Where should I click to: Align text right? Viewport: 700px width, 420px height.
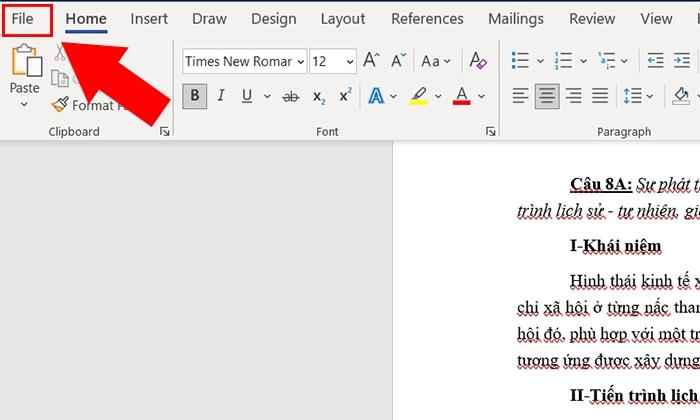574,96
